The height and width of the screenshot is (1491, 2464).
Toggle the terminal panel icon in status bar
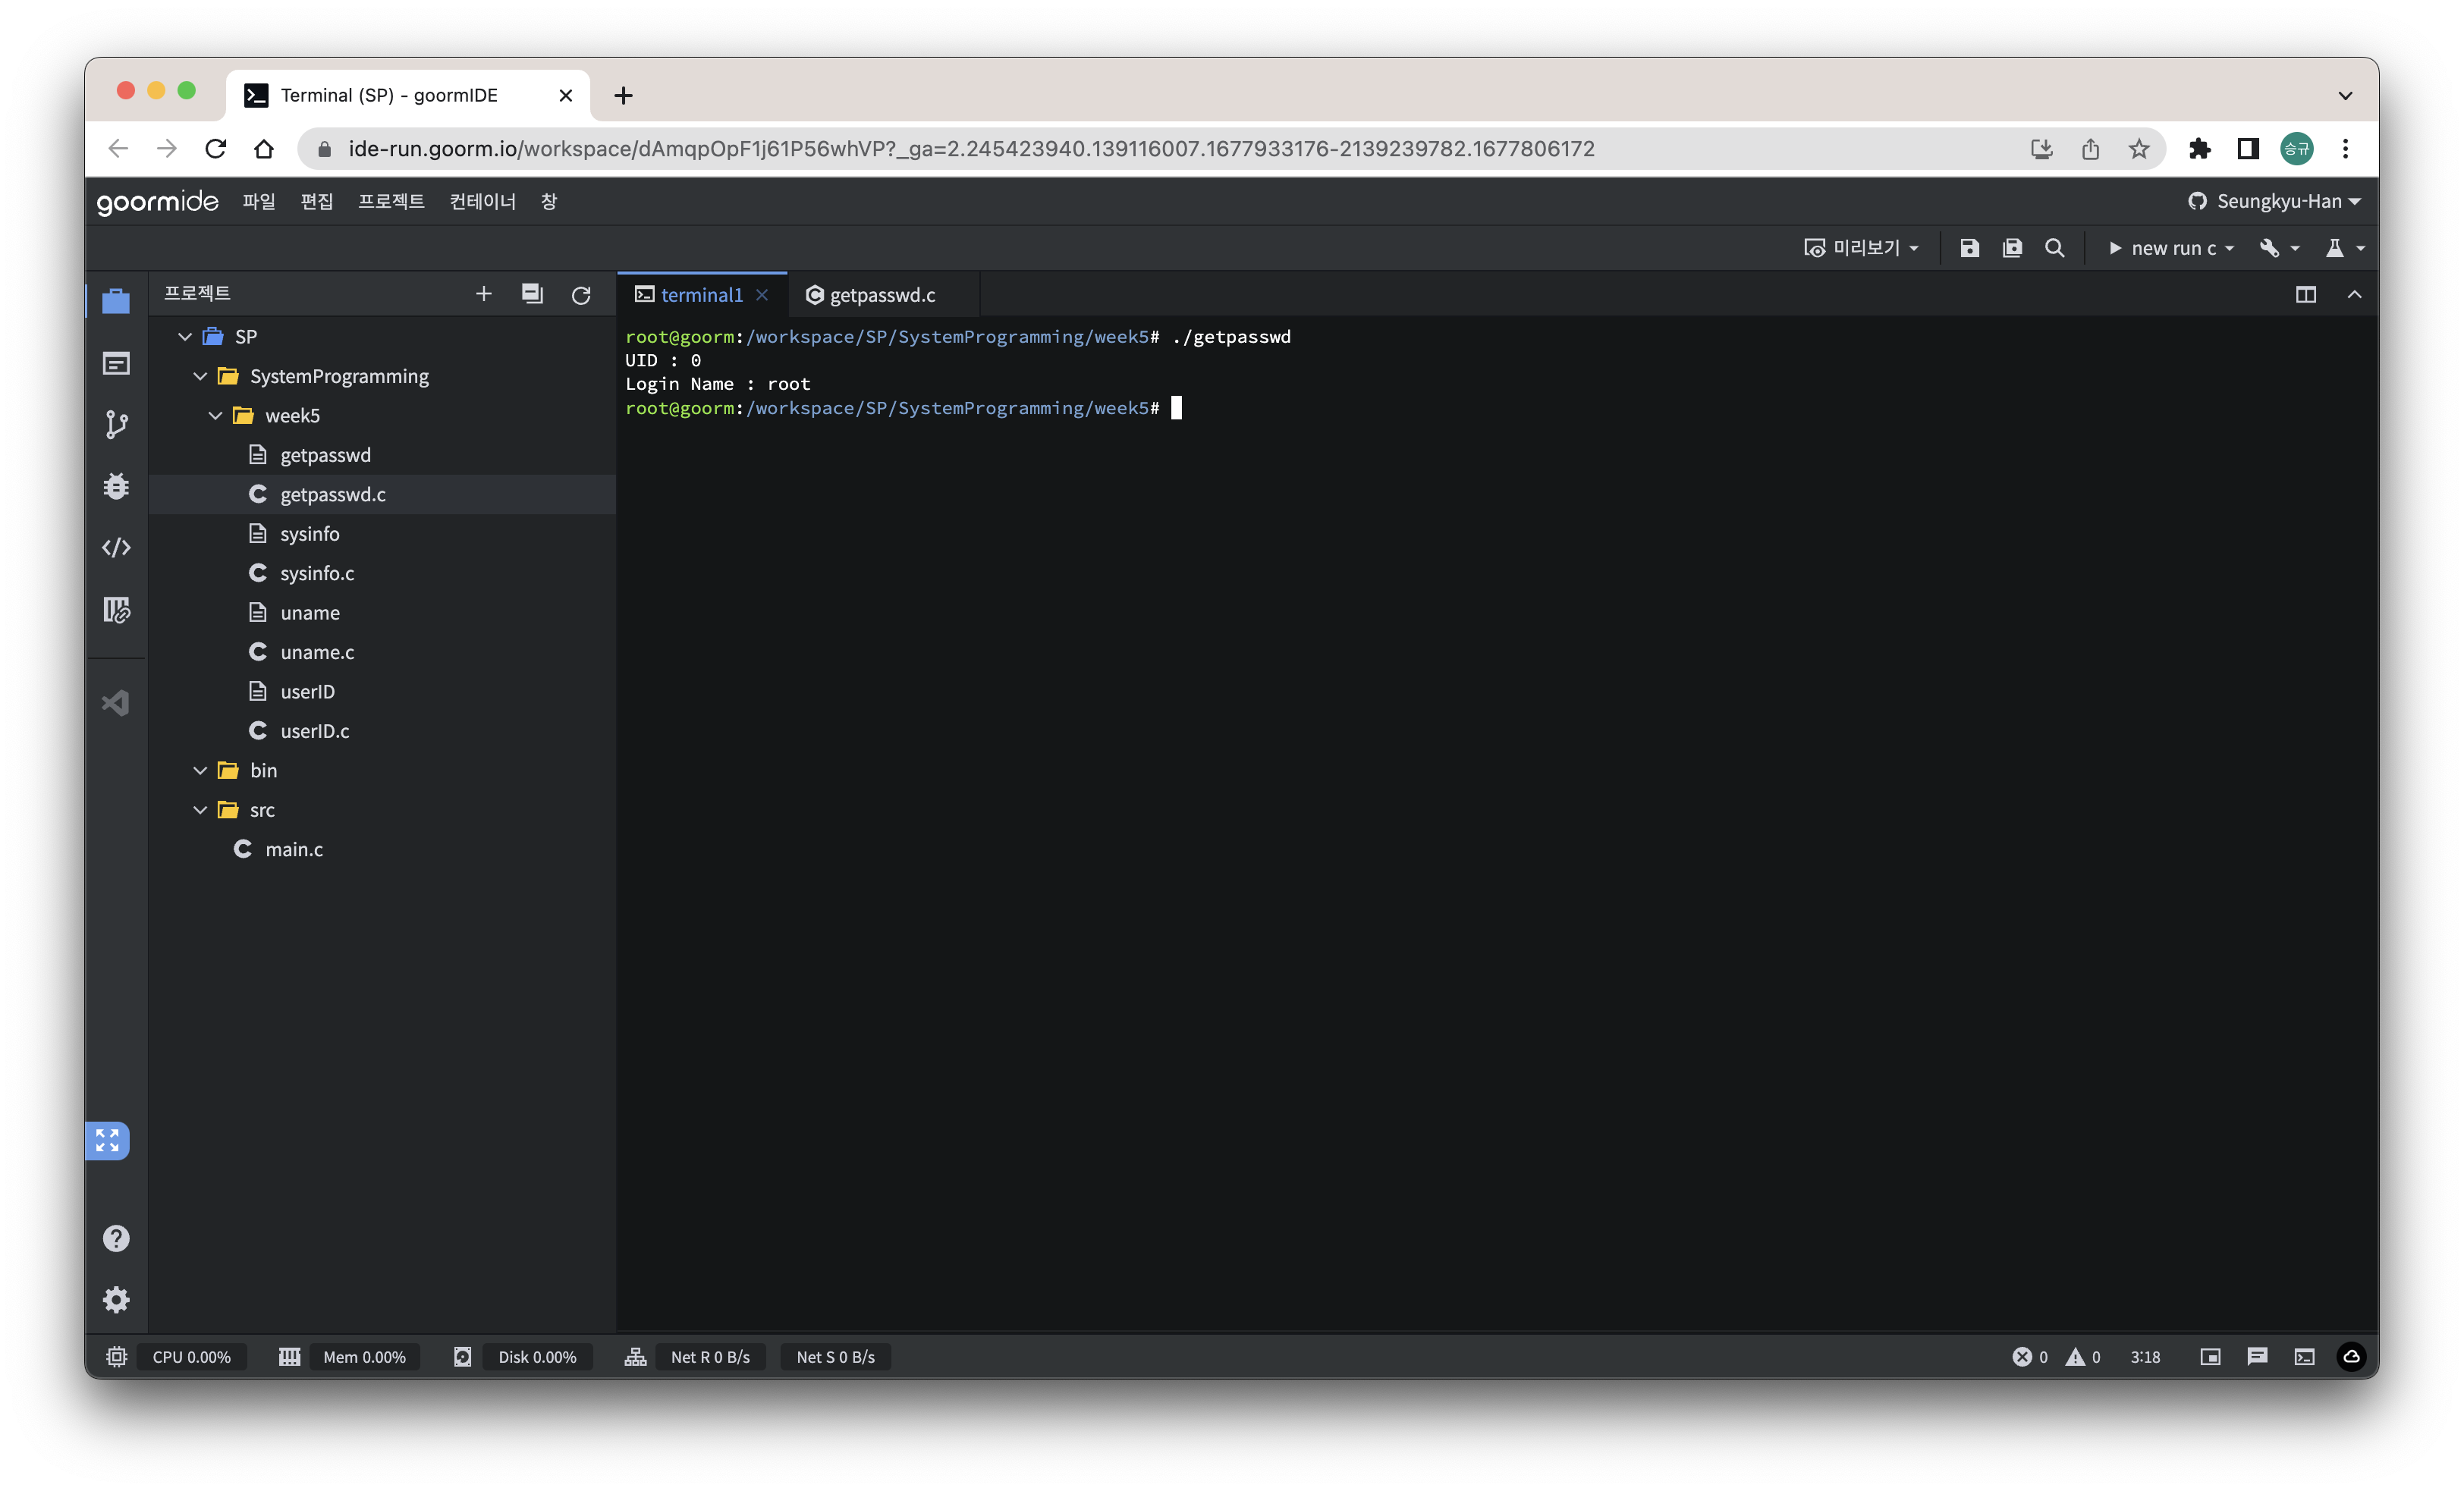[2304, 1357]
